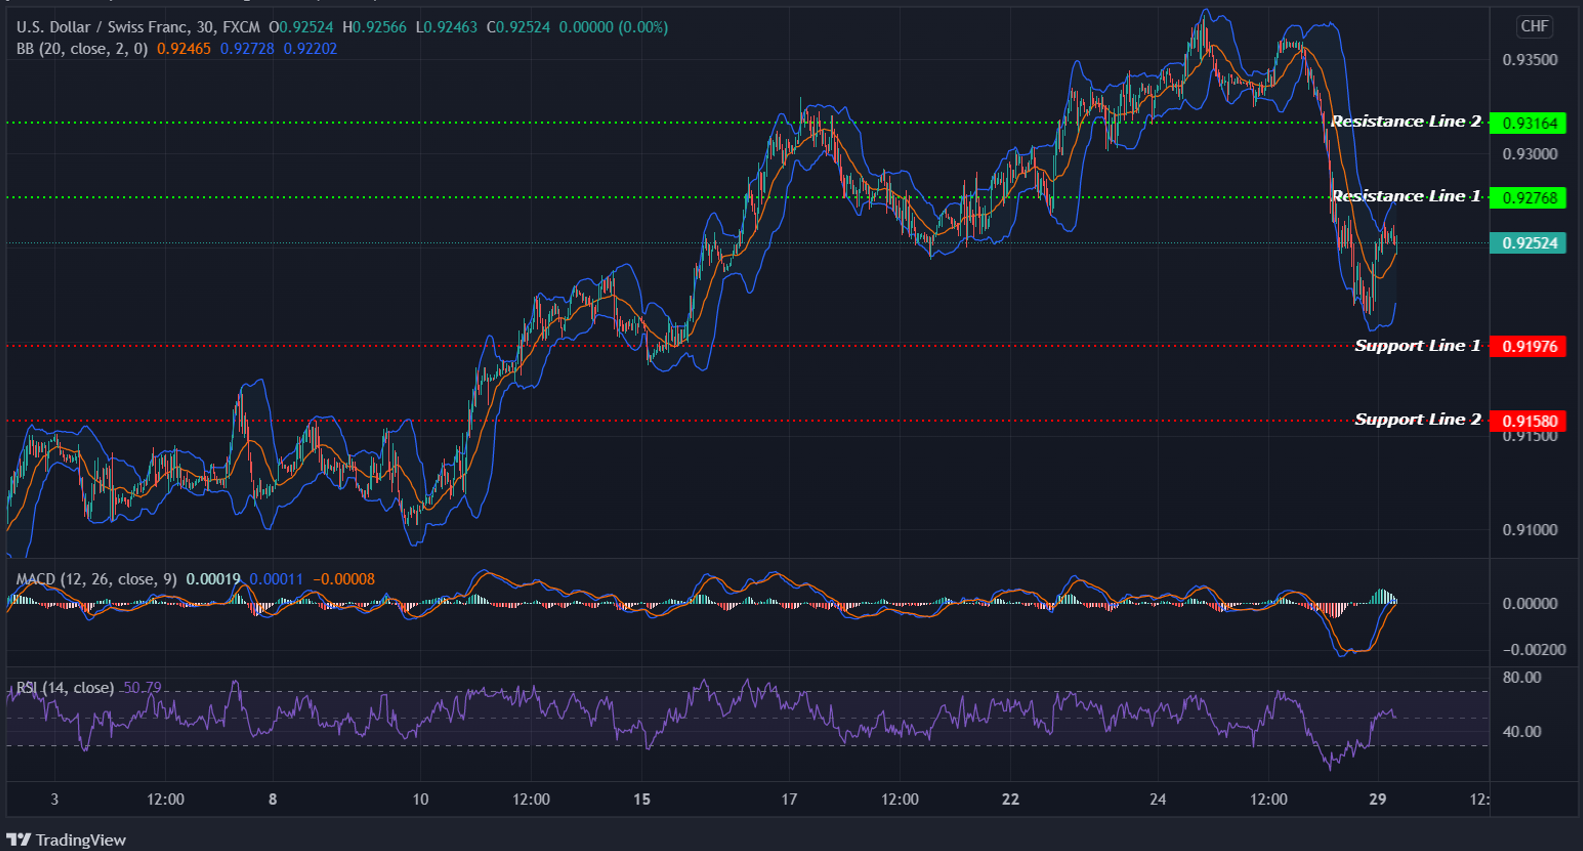The height and width of the screenshot is (851, 1583).
Task: Click the MACD (12, 26, close, 9) indicator label
Action: (97, 579)
